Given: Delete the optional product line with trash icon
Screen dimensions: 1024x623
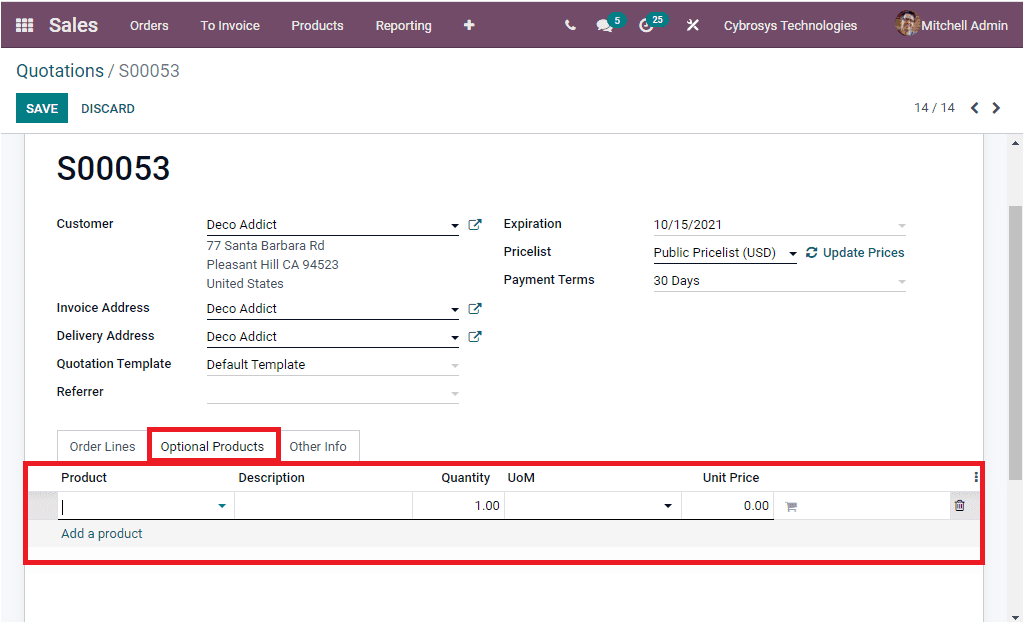Looking at the screenshot, I should tap(960, 505).
